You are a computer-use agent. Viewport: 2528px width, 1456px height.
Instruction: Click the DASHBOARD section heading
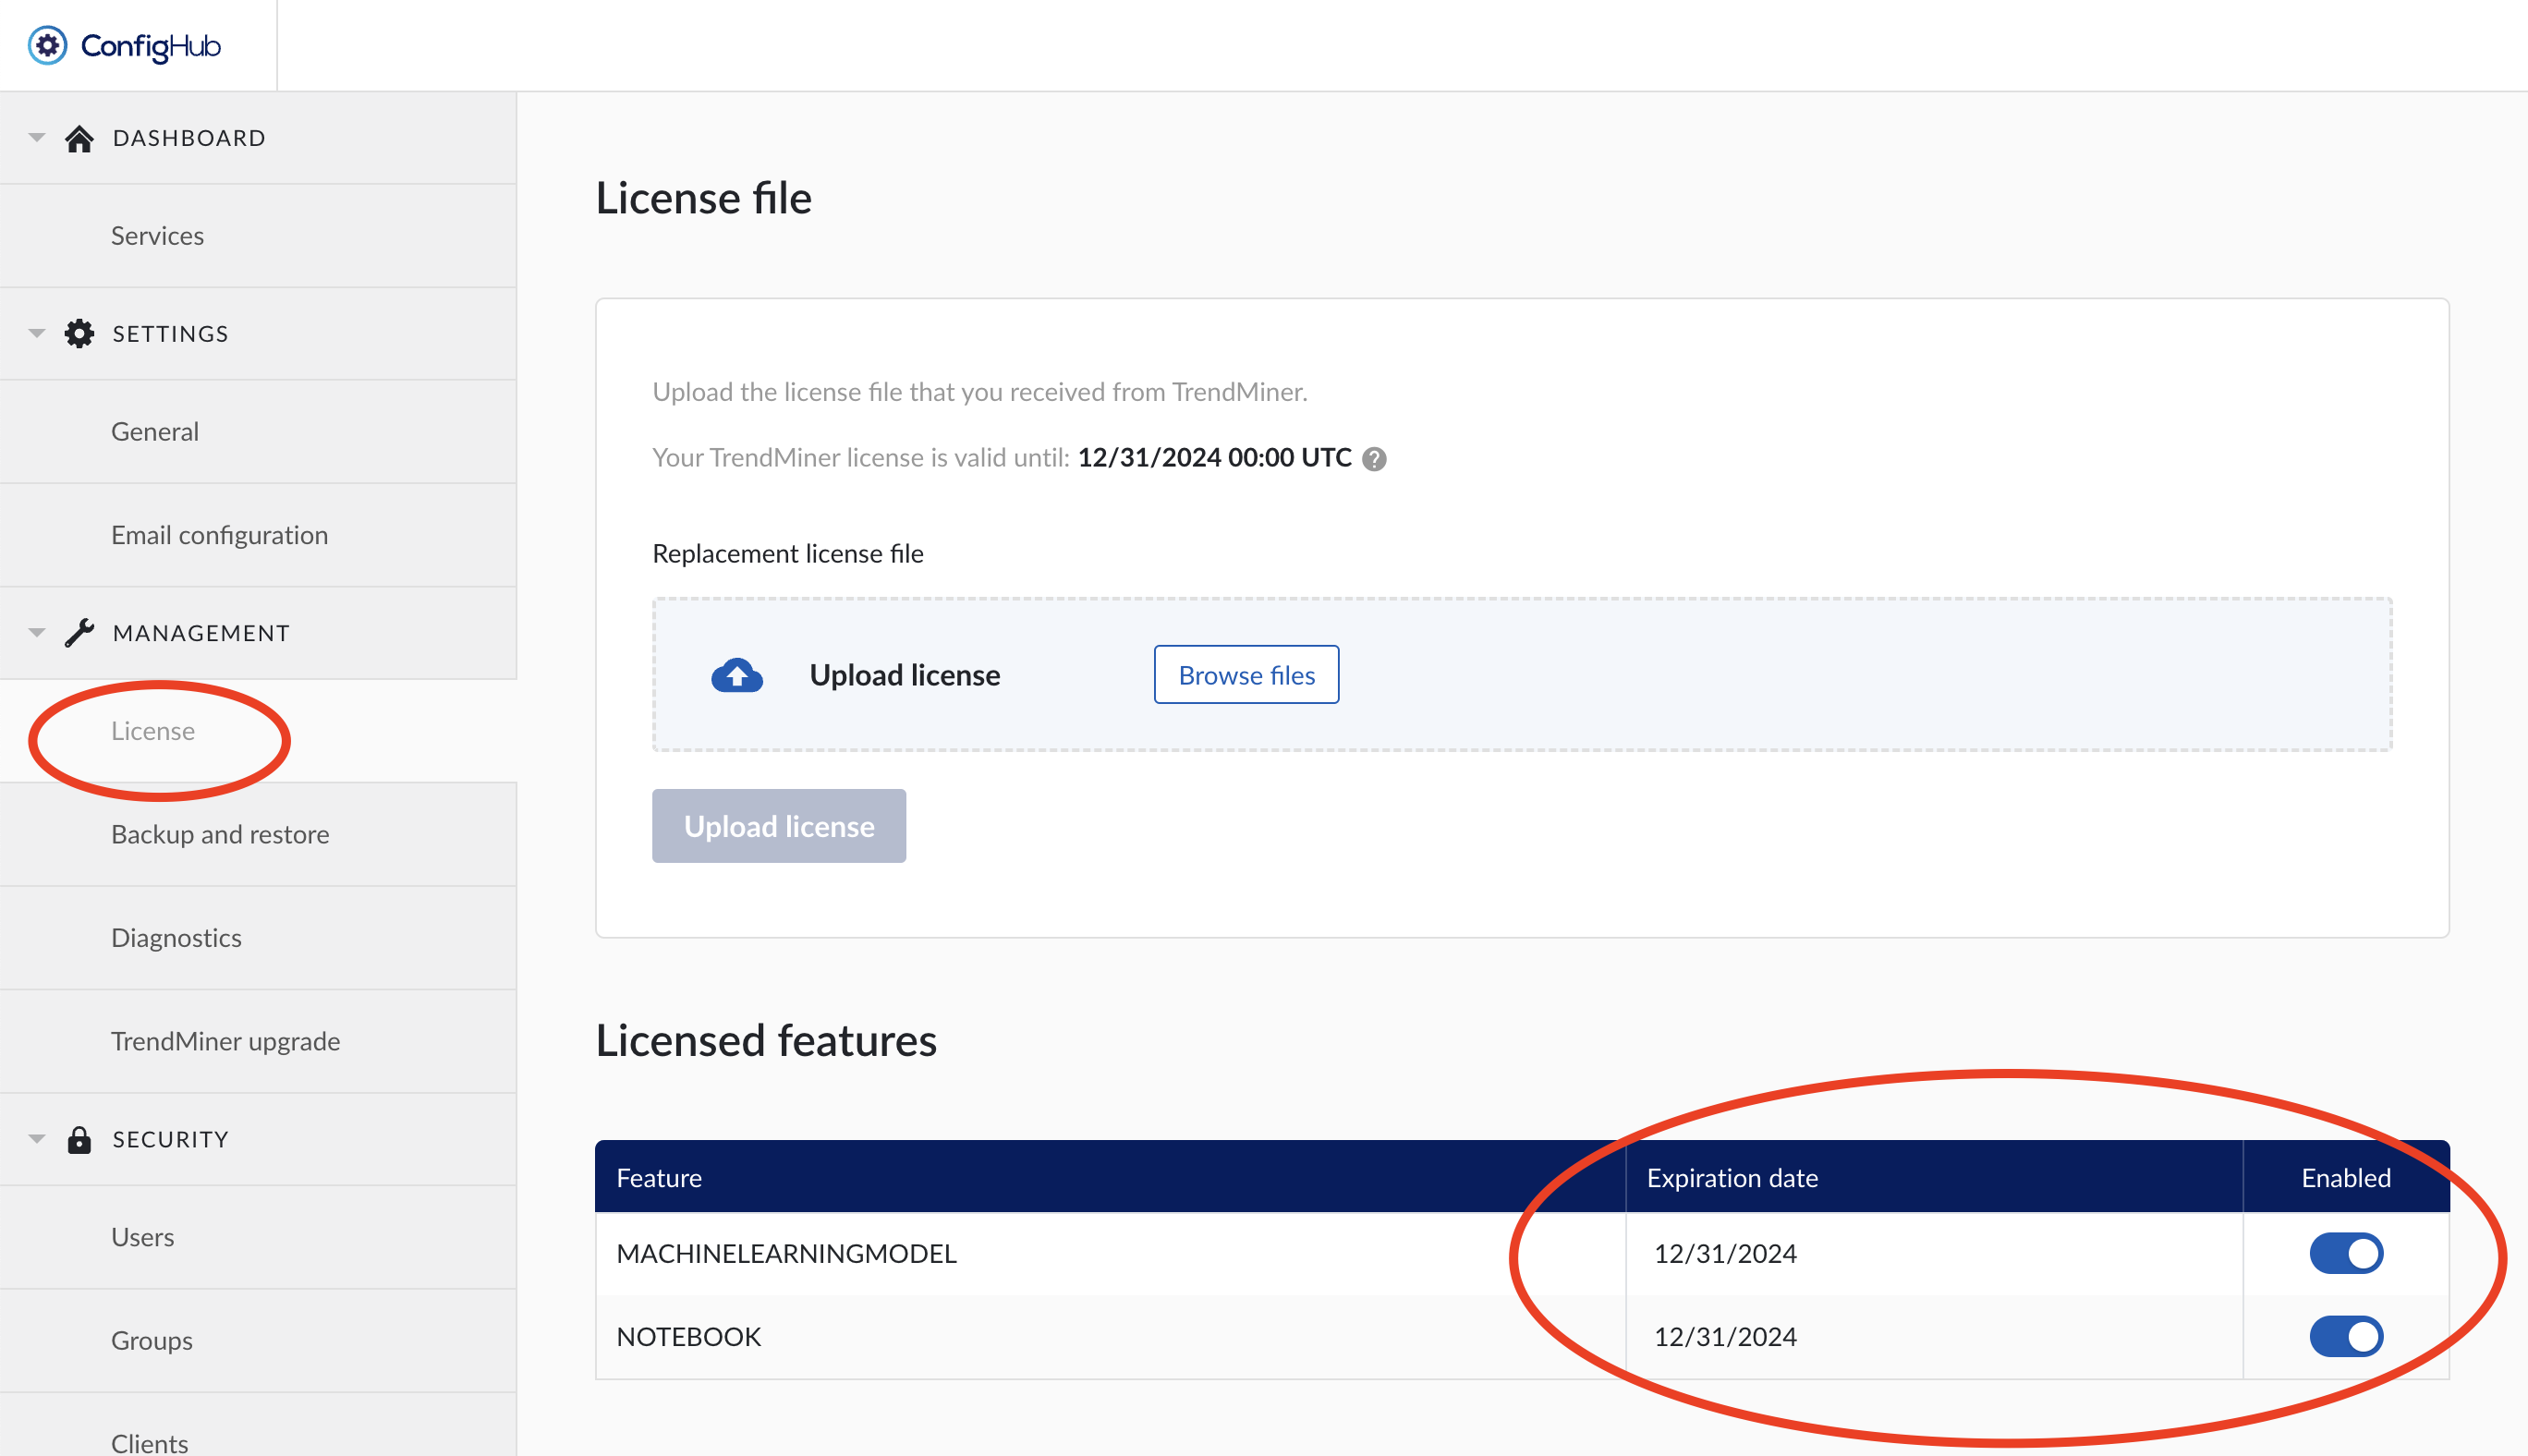click(189, 138)
